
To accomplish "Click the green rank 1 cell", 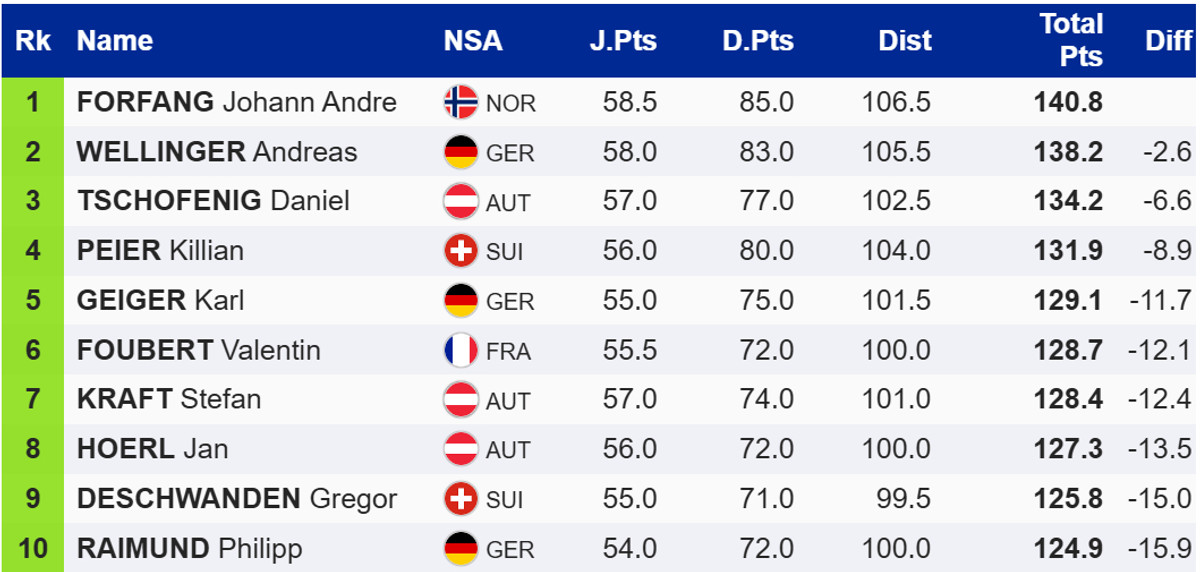I will pos(33,102).
